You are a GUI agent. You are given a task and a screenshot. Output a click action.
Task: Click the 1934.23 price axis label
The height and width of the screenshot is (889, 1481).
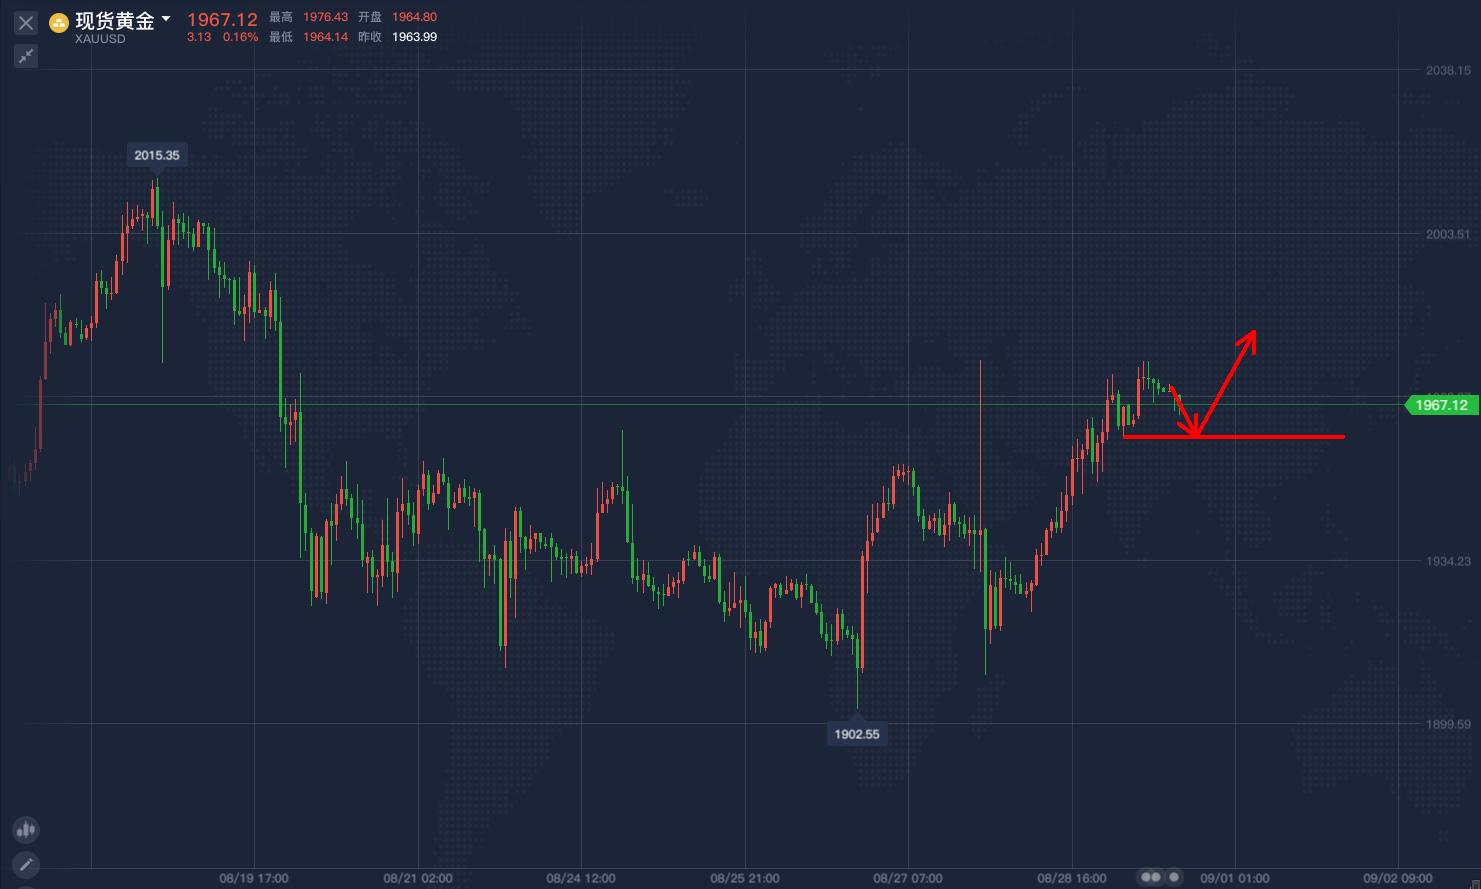click(x=1448, y=561)
